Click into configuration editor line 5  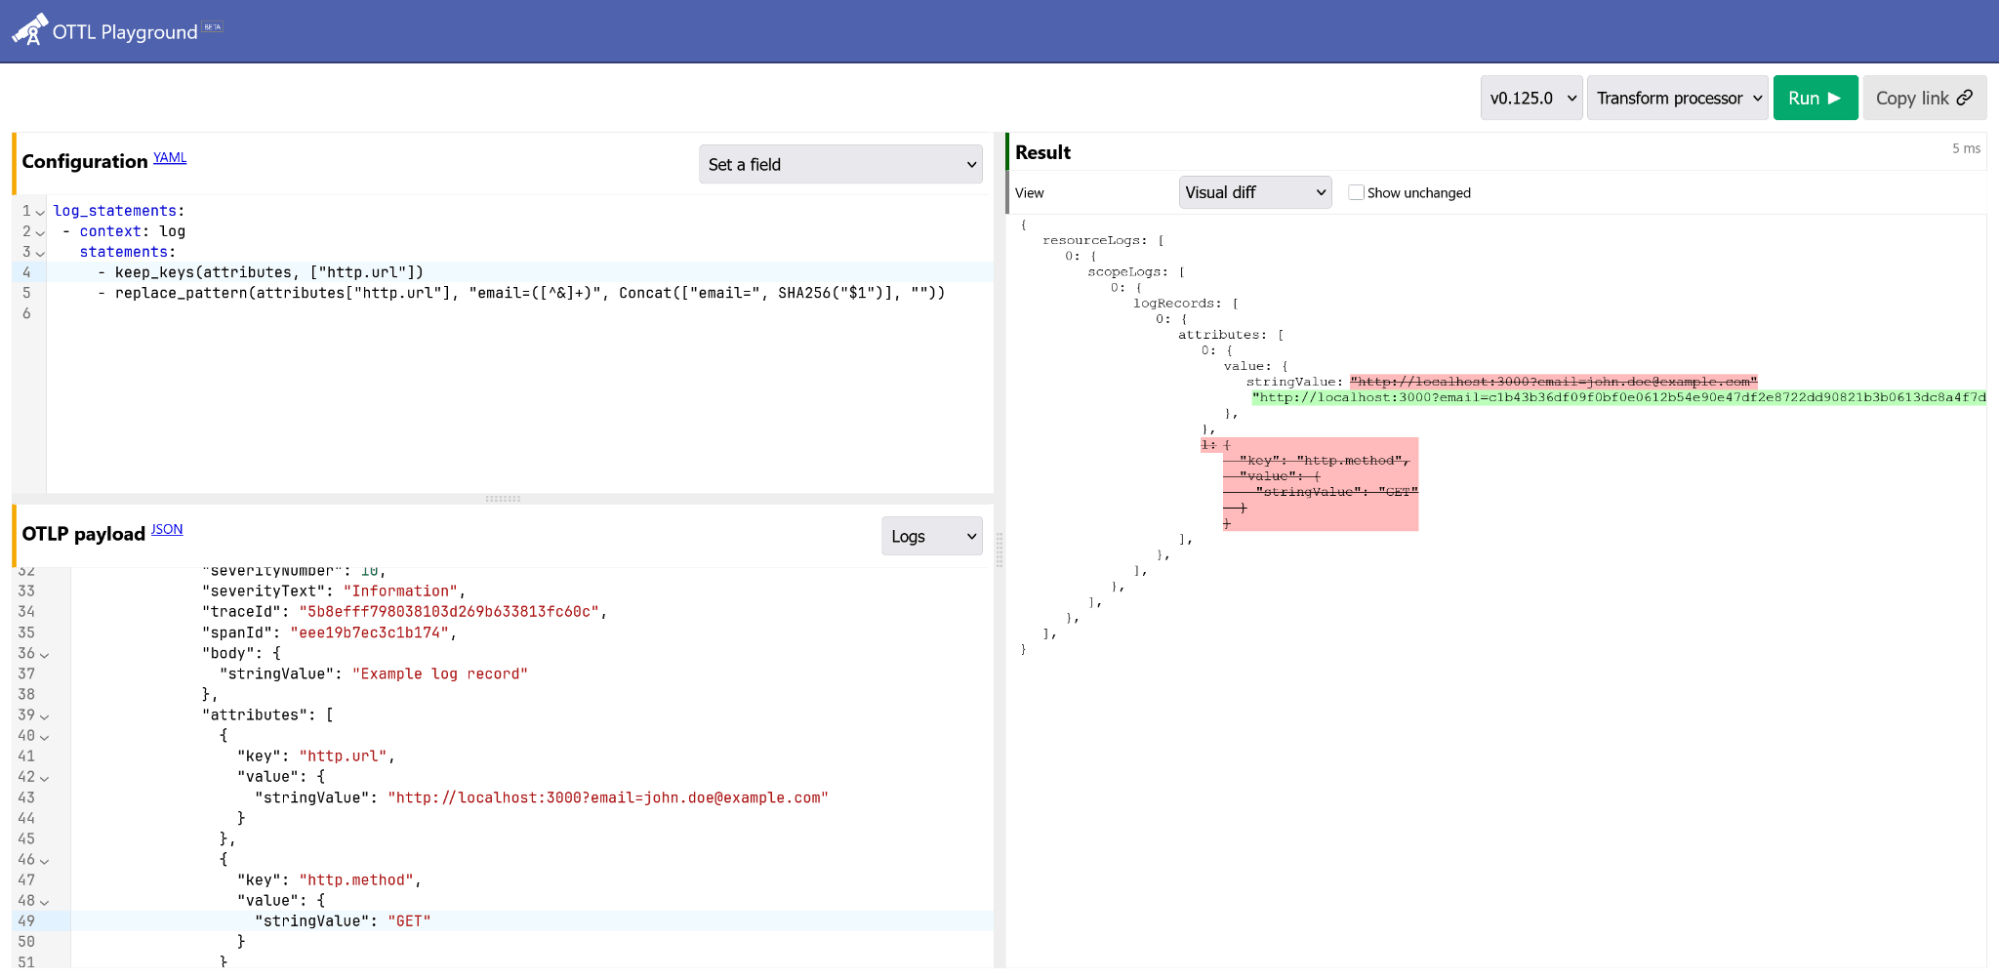coord(520,293)
